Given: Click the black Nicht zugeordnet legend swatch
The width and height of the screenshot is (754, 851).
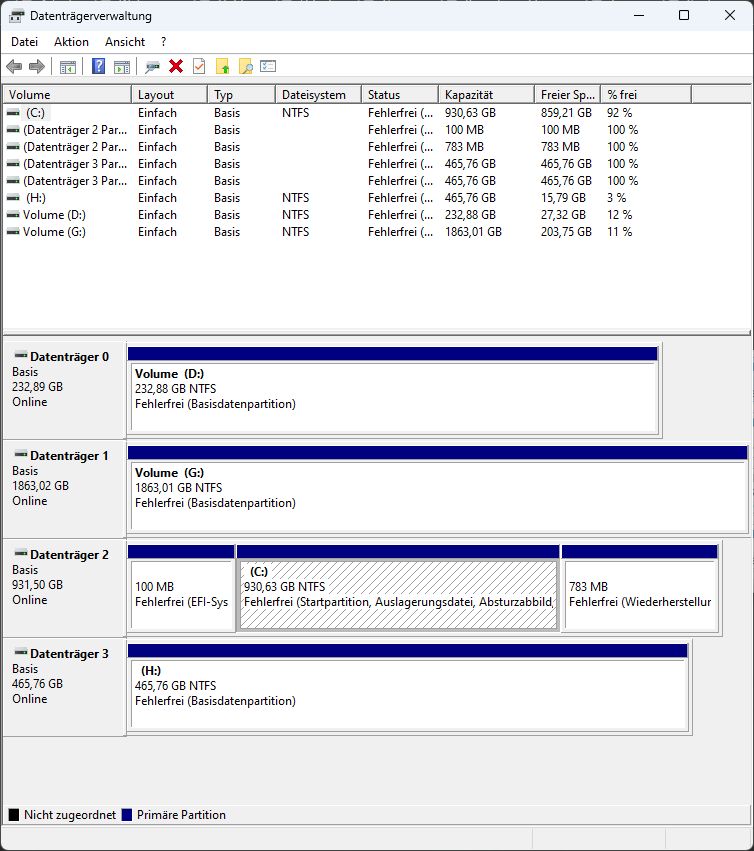Looking at the screenshot, I should 14,815.
